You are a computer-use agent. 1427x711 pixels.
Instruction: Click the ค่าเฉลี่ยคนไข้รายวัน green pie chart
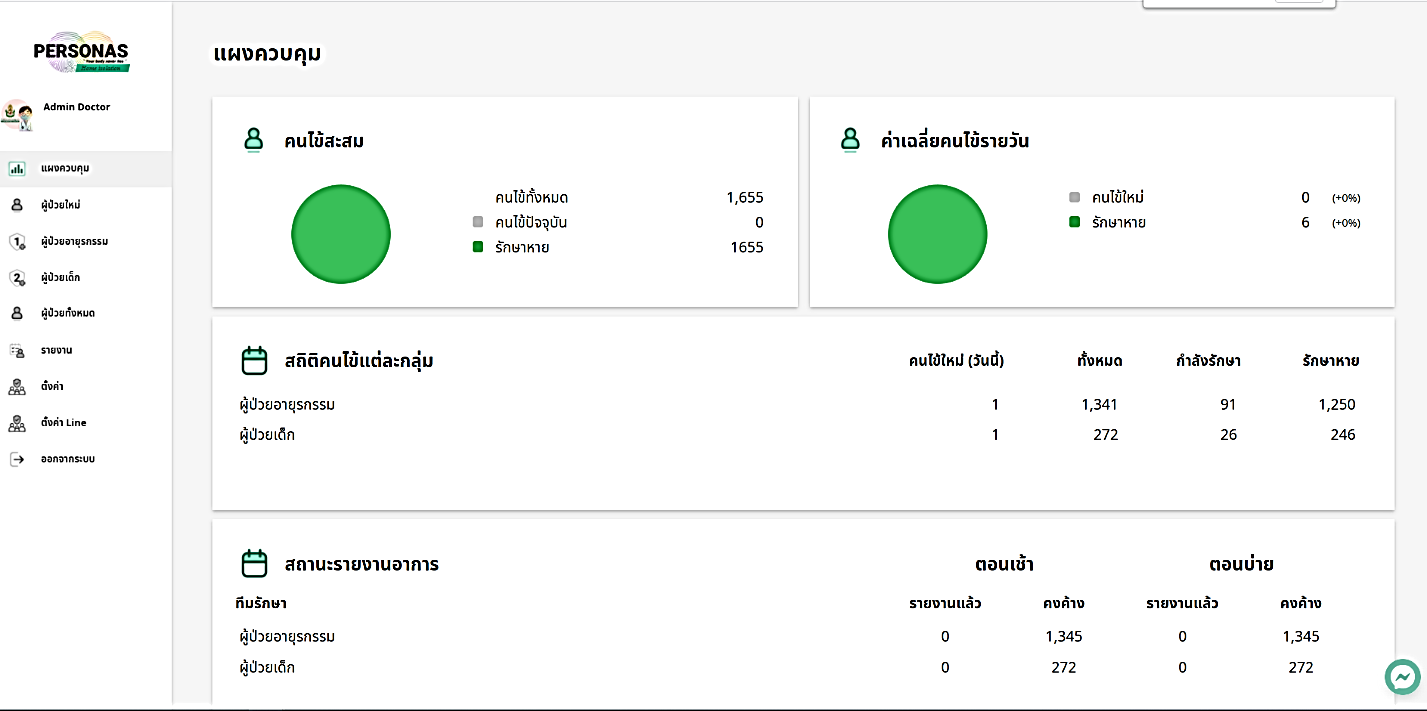(x=938, y=234)
